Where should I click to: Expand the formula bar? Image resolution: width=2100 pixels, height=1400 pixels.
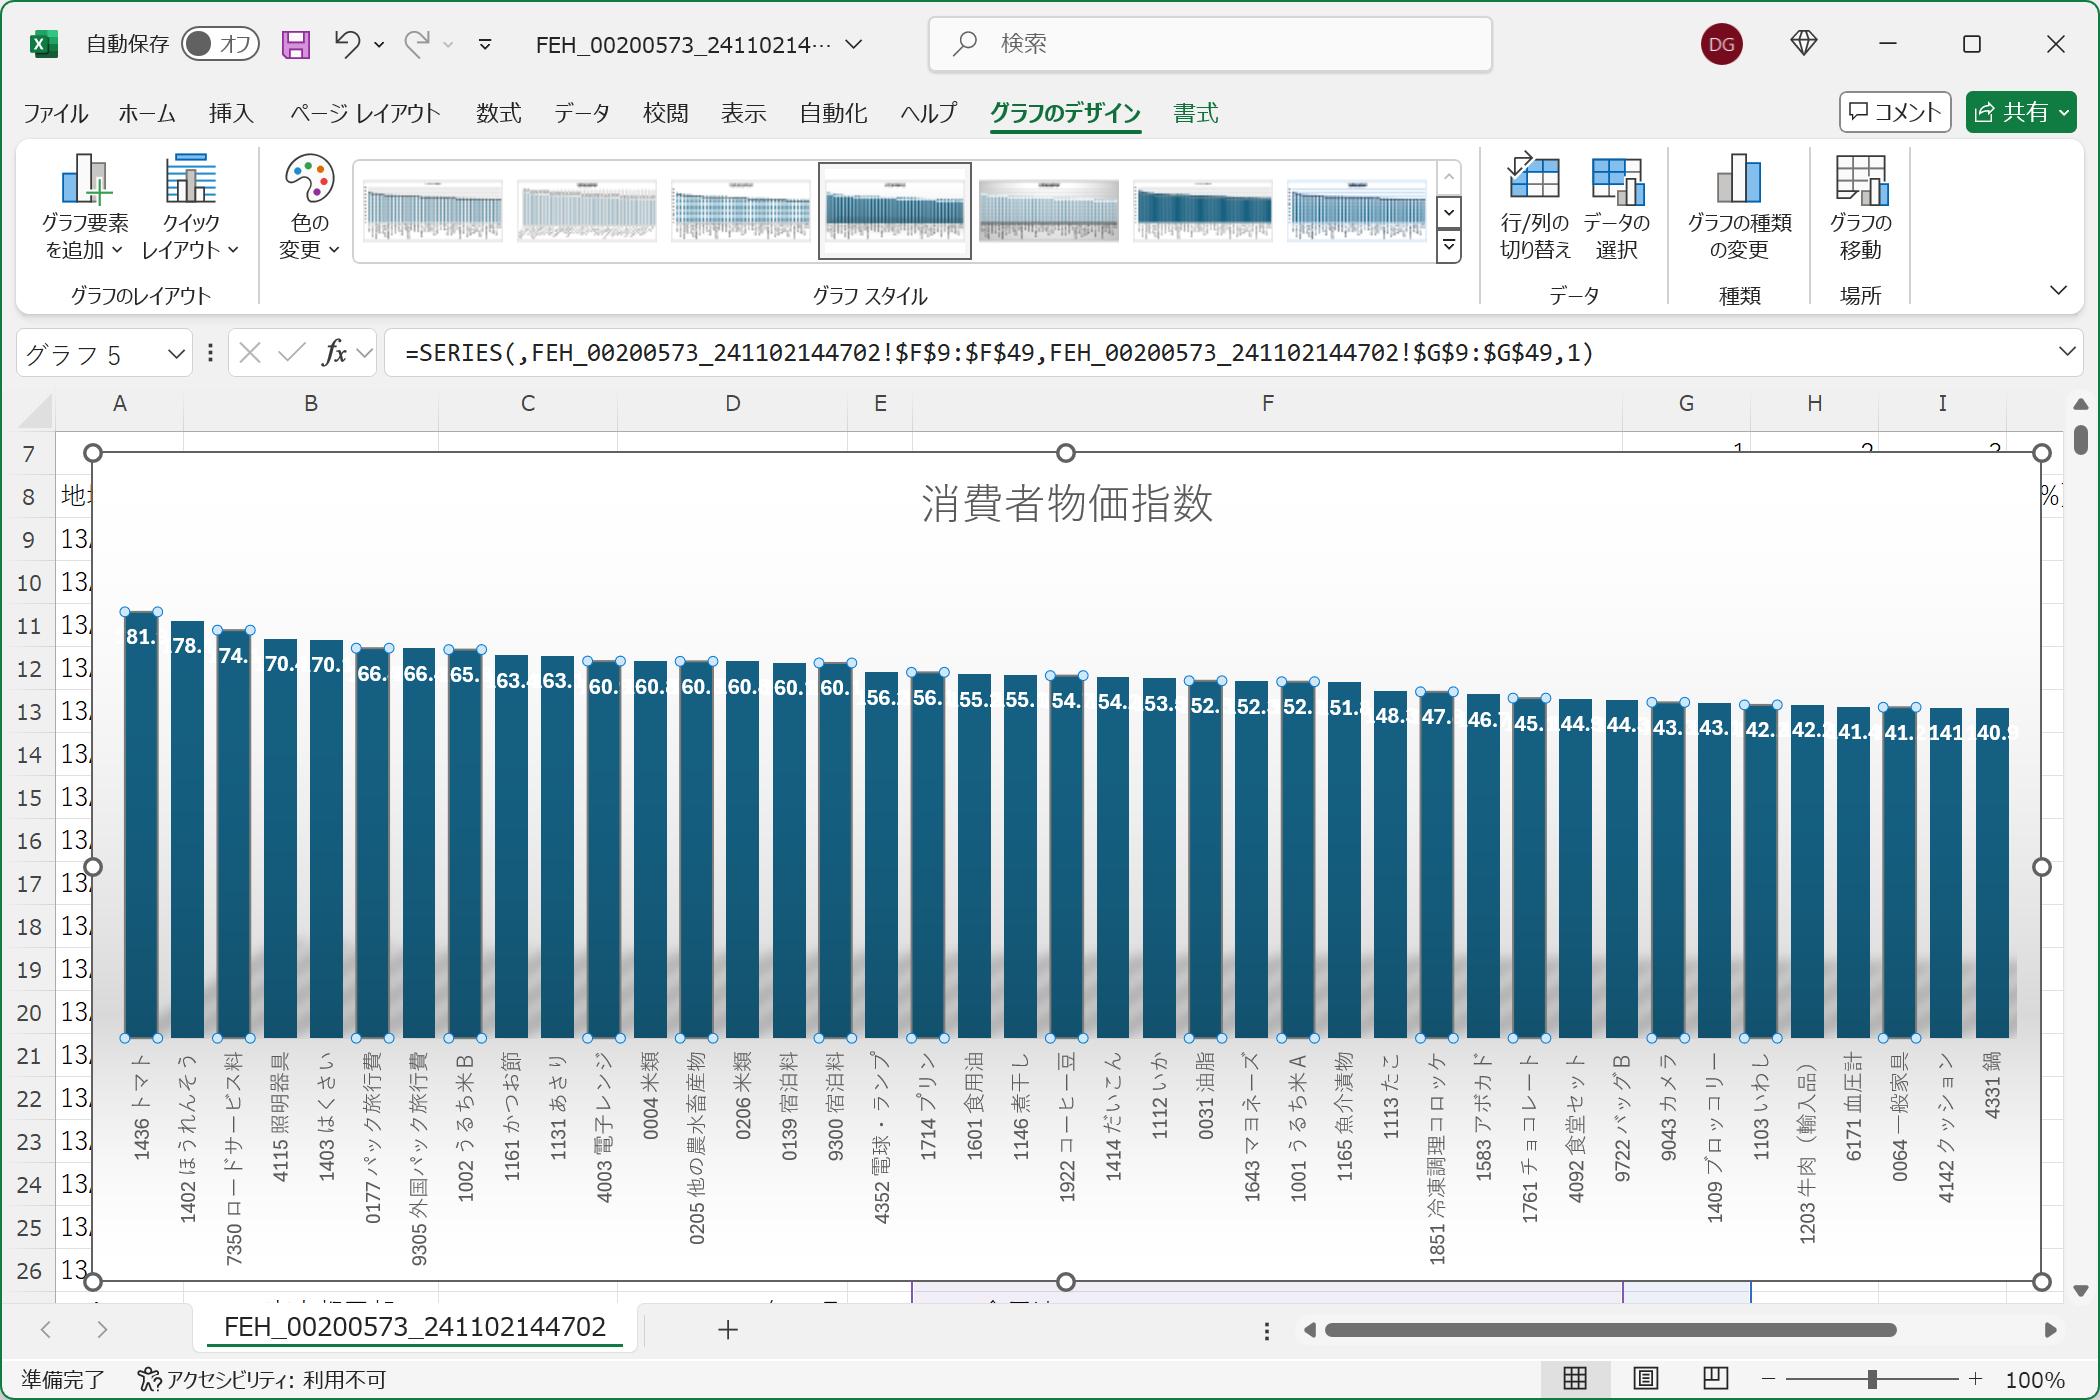(2067, 352)
